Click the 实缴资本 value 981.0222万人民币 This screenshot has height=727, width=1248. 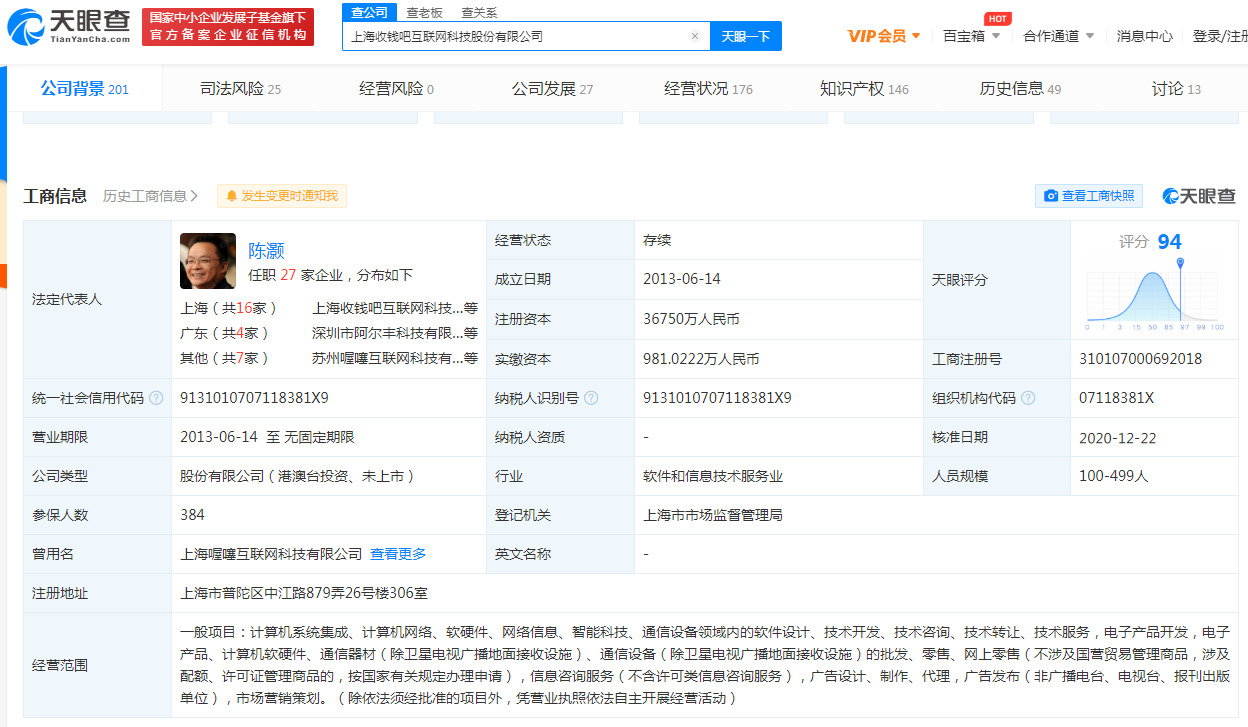click(701, 359)
